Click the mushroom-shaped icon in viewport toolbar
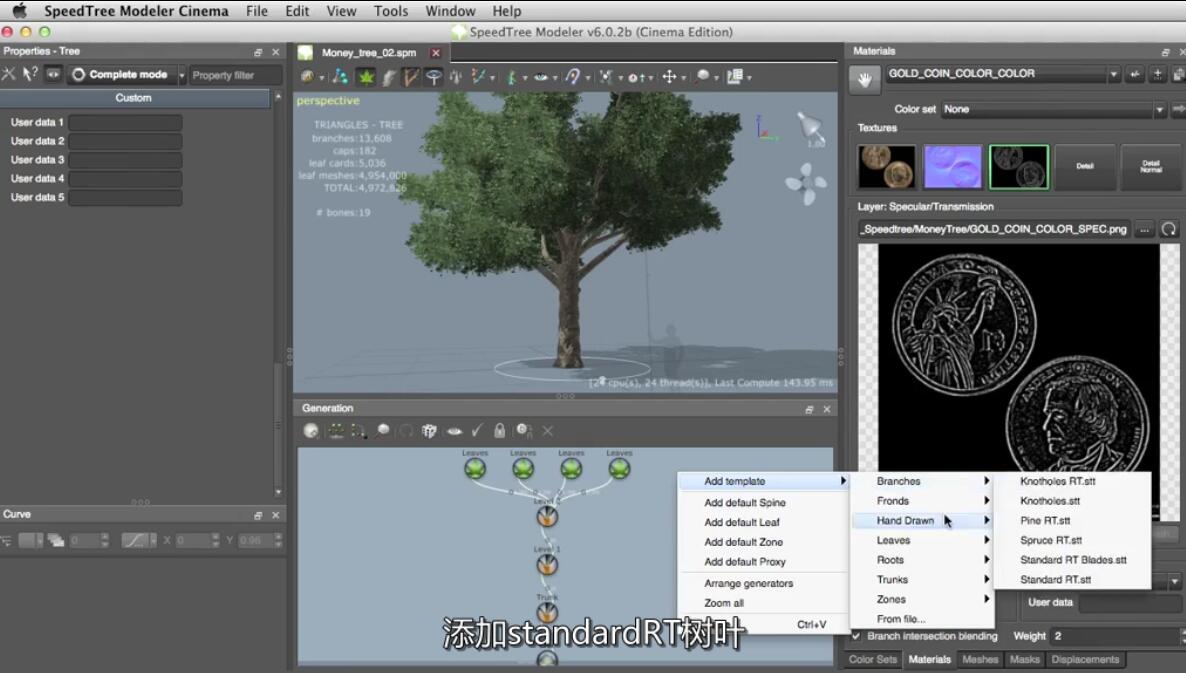Viewport: 1186px width, 673px height. [433, 76]
